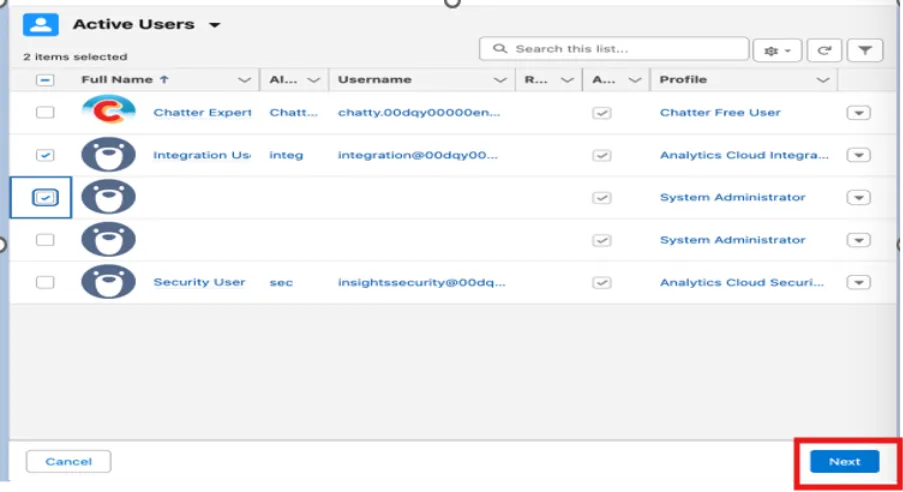Open list view settings gear menu

777,51
